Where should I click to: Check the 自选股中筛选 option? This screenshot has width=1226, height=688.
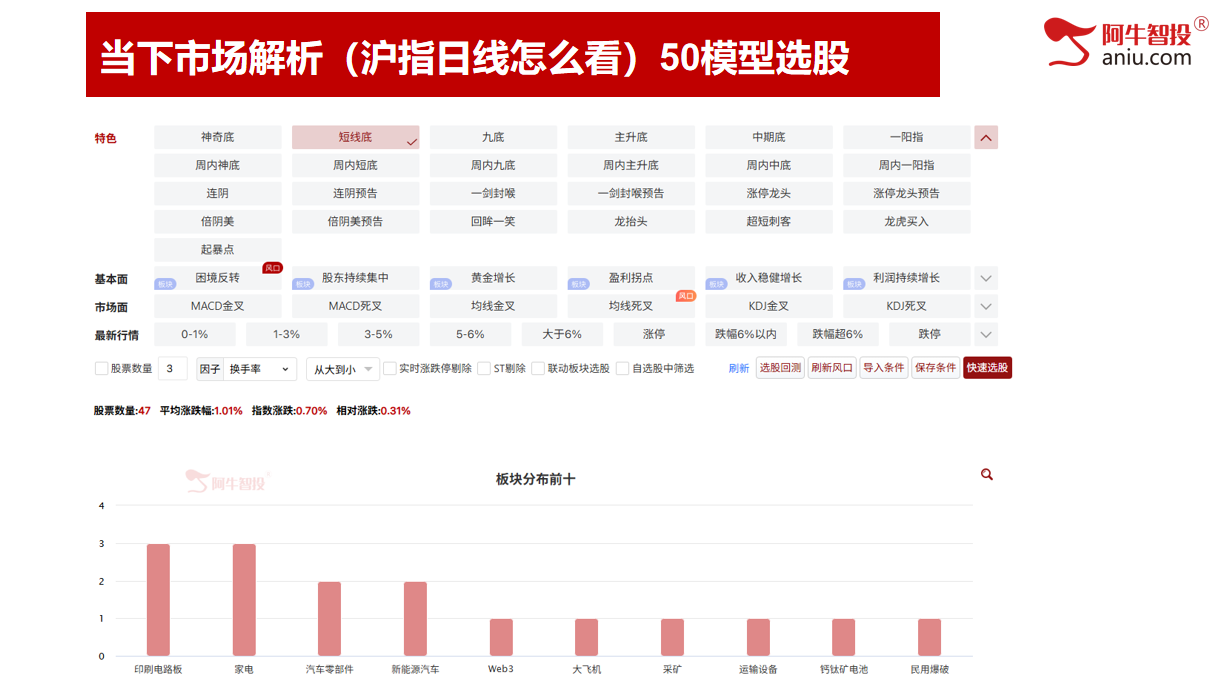[x=622, y=368]
